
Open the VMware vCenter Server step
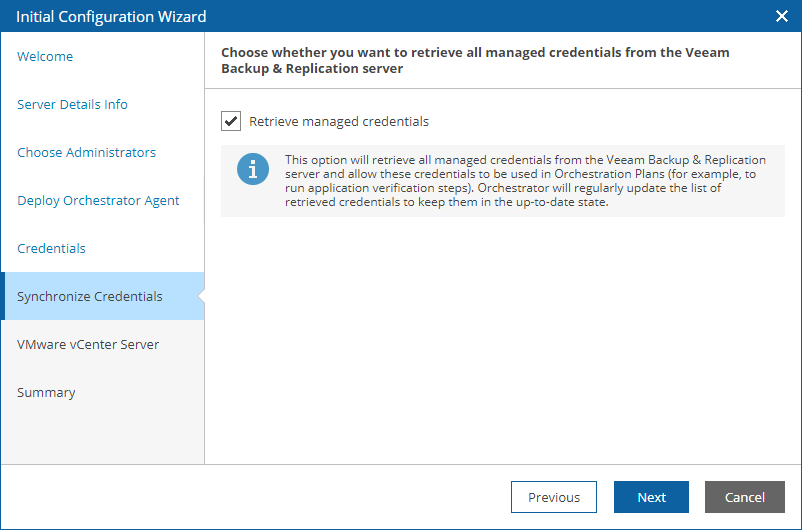pos(88,344)
